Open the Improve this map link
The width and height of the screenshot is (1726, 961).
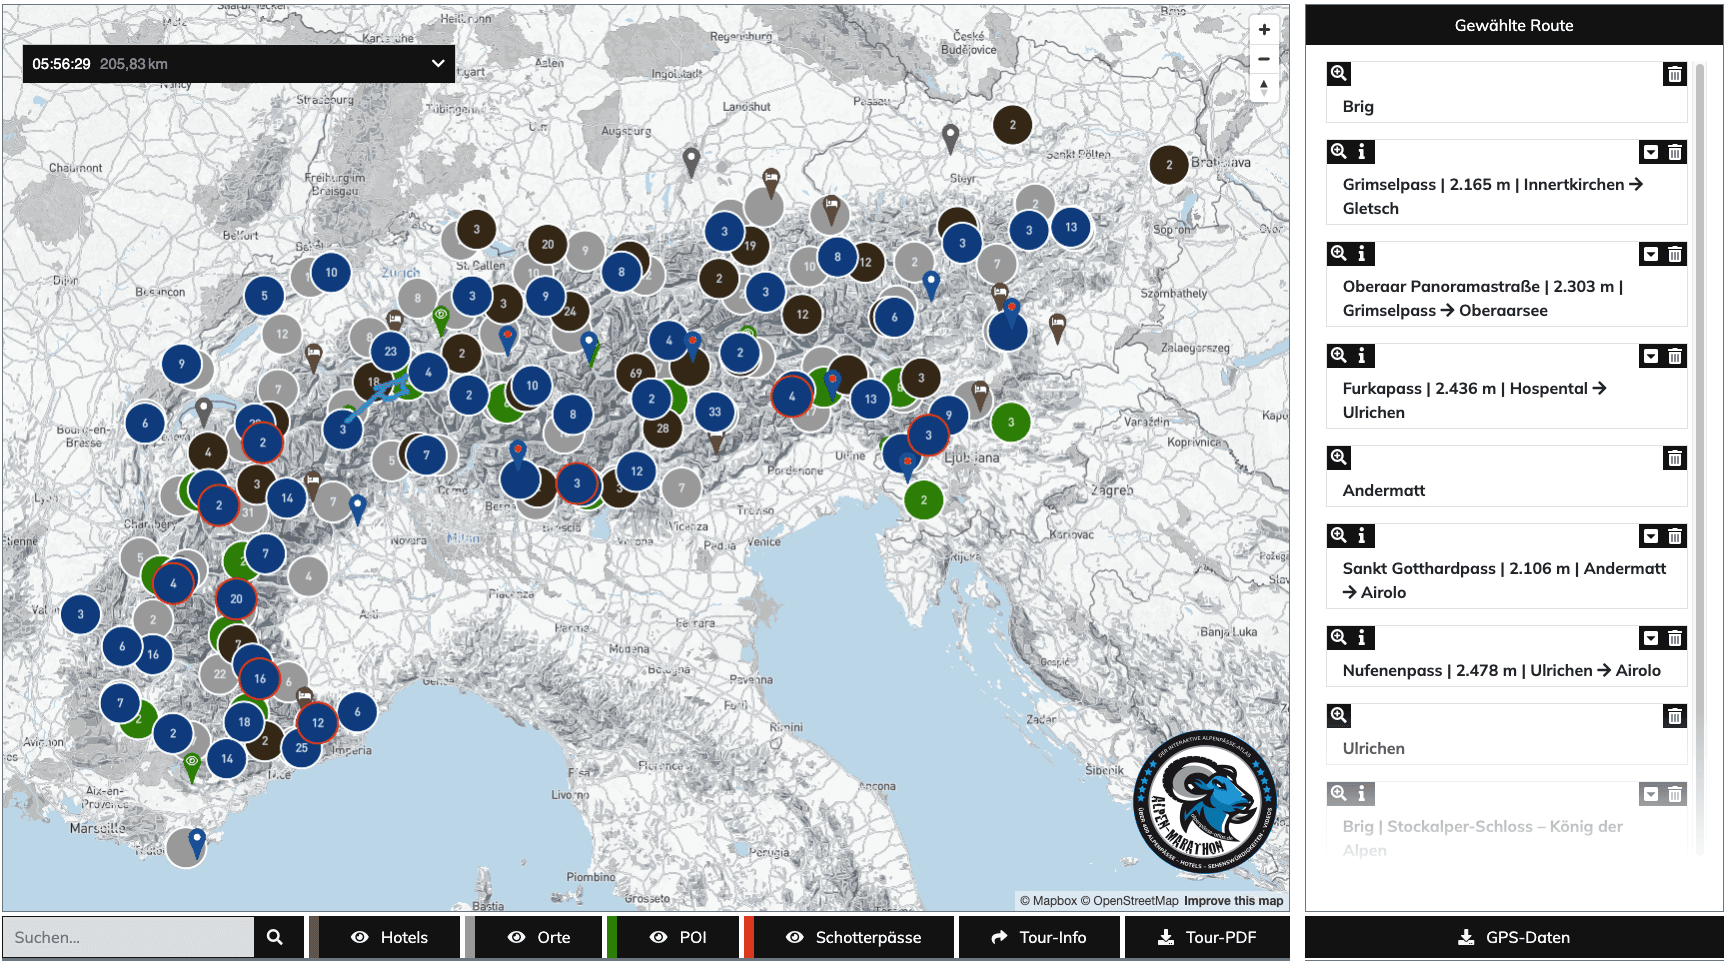coord(1233,900)
